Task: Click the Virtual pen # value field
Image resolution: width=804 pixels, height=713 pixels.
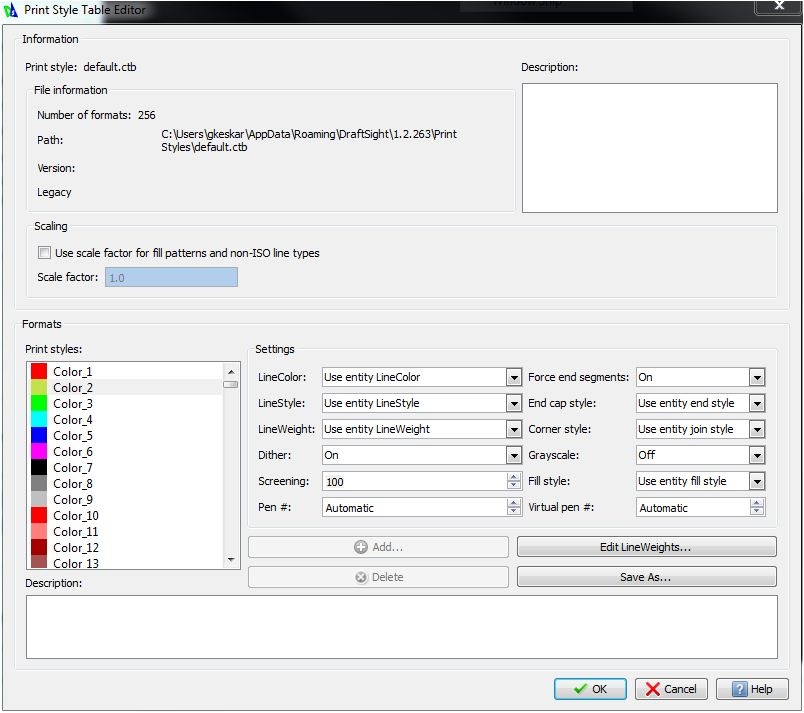Action: point(693,507)
